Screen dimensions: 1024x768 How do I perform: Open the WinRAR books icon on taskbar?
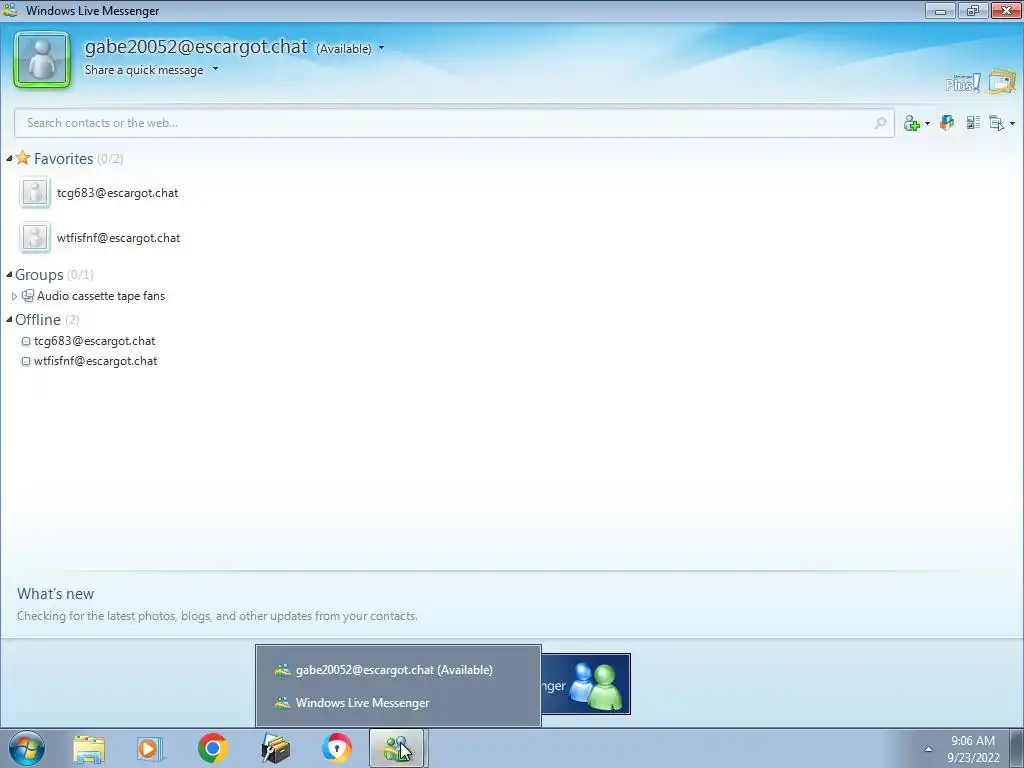point(275,748)
